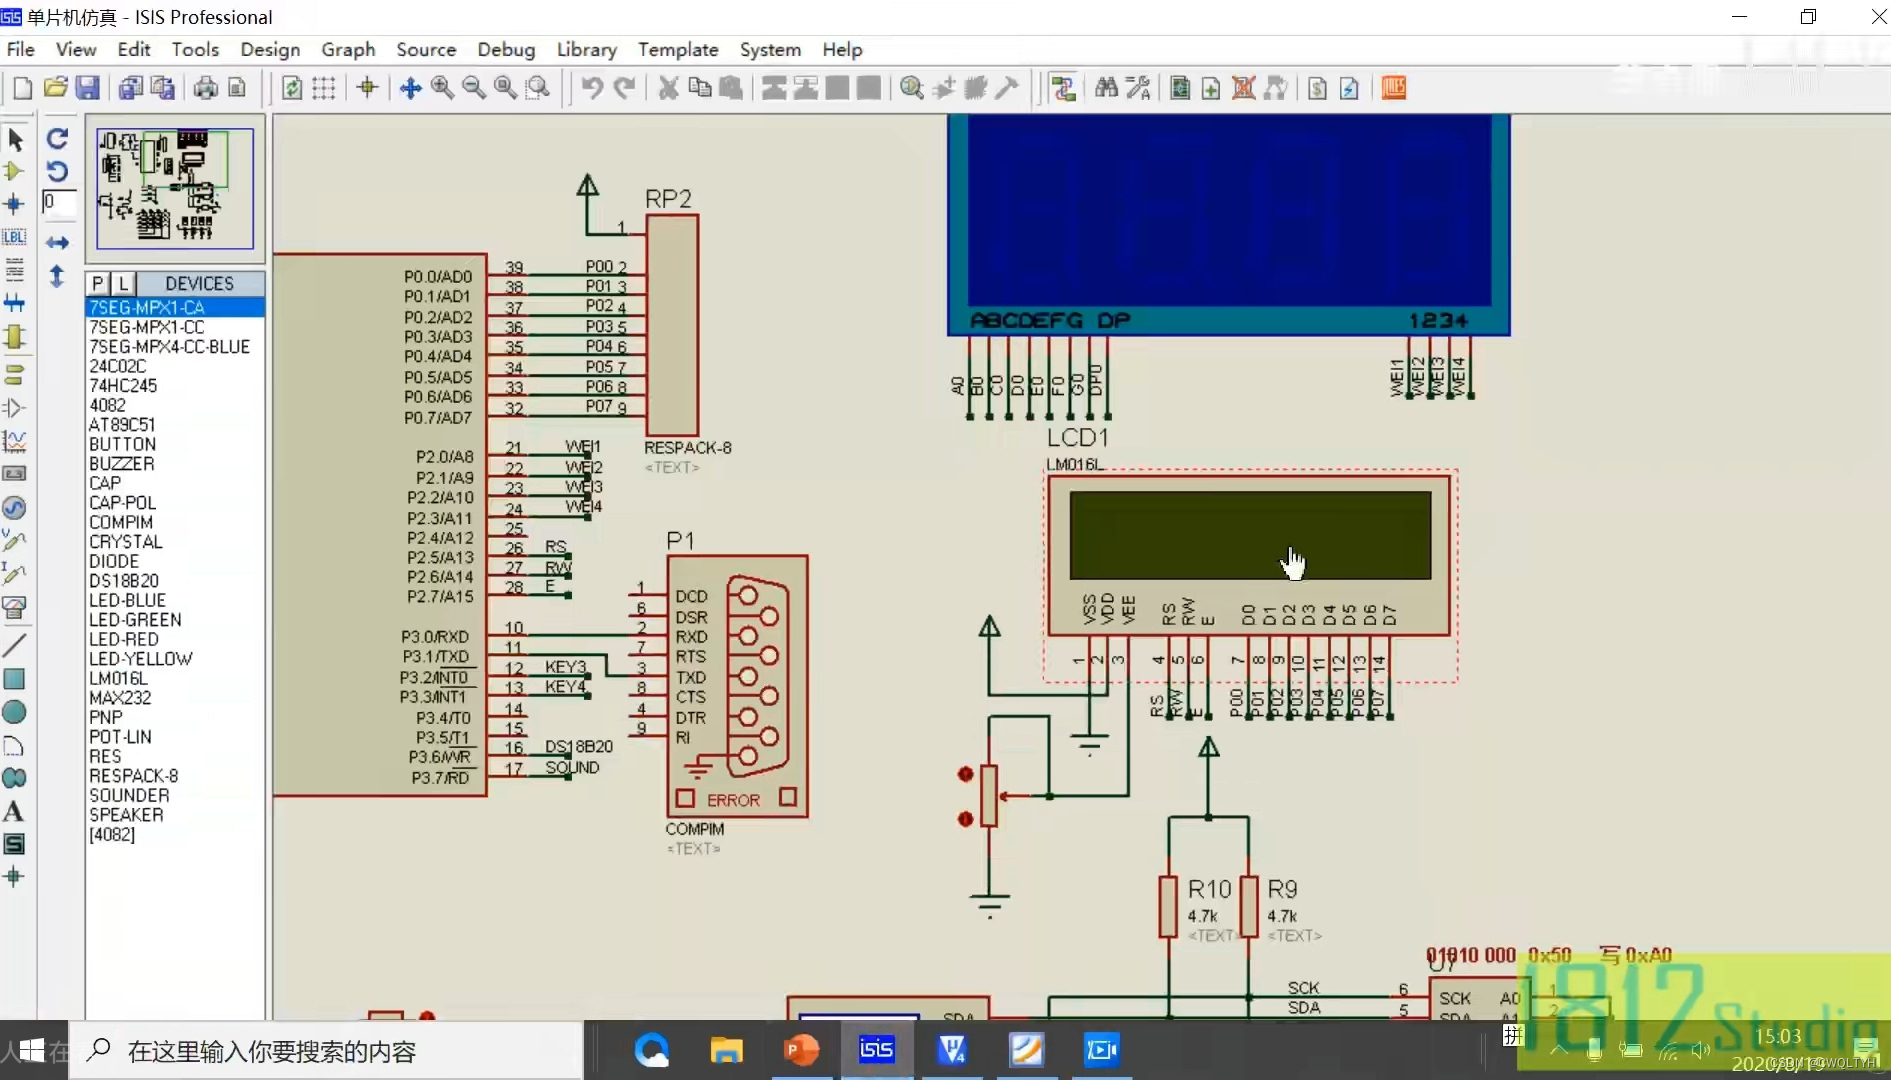Redo last change
This screenshot has height=1080, width=1891.
coord(624,88)
